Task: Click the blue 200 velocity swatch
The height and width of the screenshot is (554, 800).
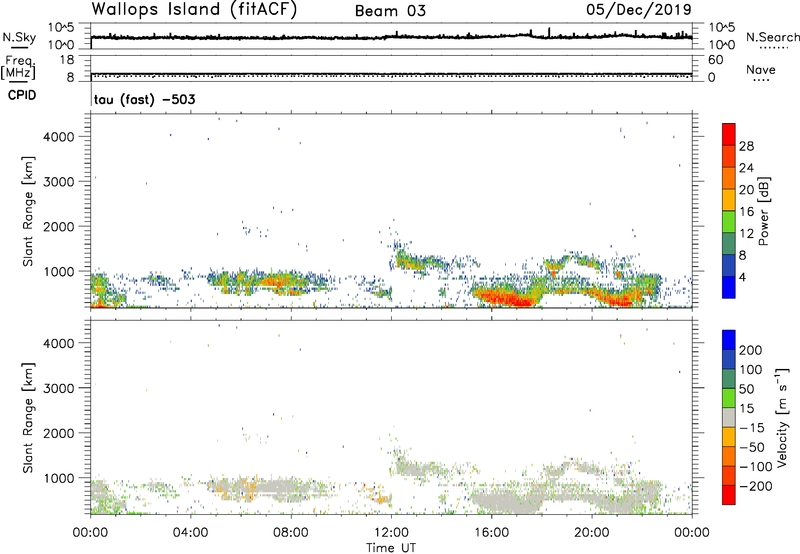Action: click(729, 340)
